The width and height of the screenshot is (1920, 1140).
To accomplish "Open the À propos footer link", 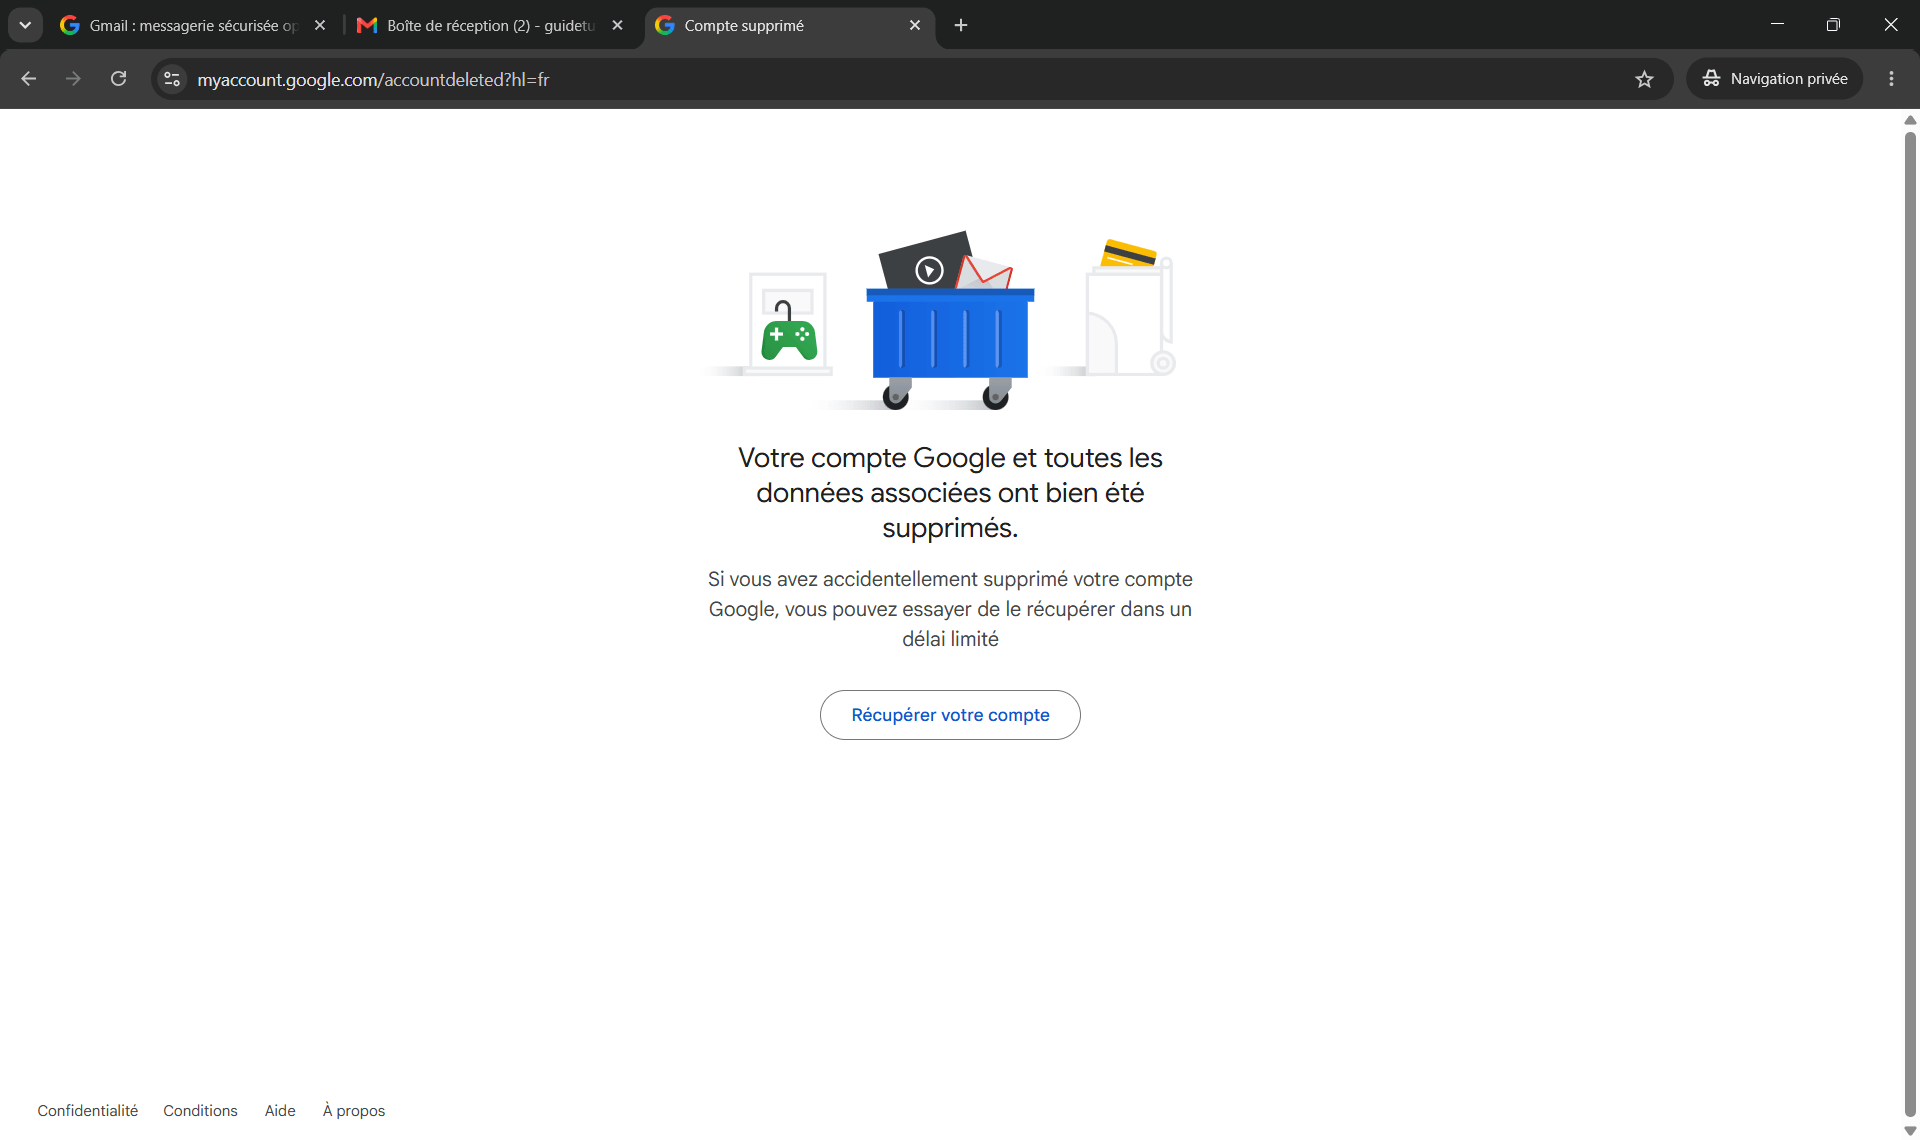I will [354, 1111].
